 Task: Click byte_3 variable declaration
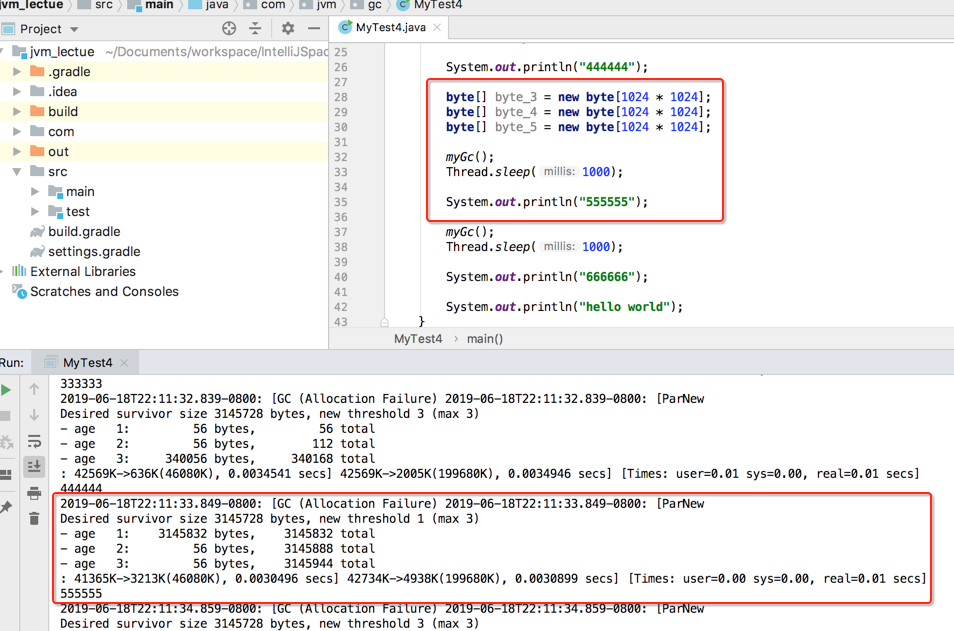tap(516, 97)
